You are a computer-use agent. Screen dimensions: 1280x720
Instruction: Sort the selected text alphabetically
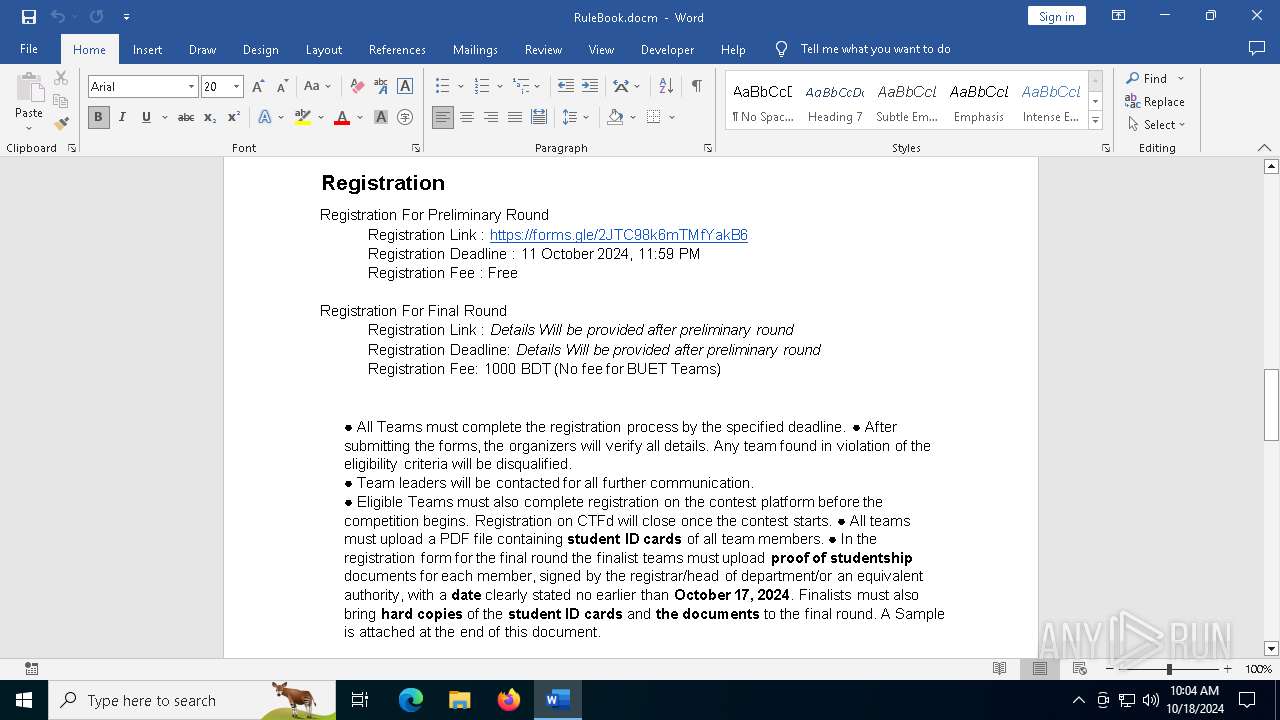[666, 87]
